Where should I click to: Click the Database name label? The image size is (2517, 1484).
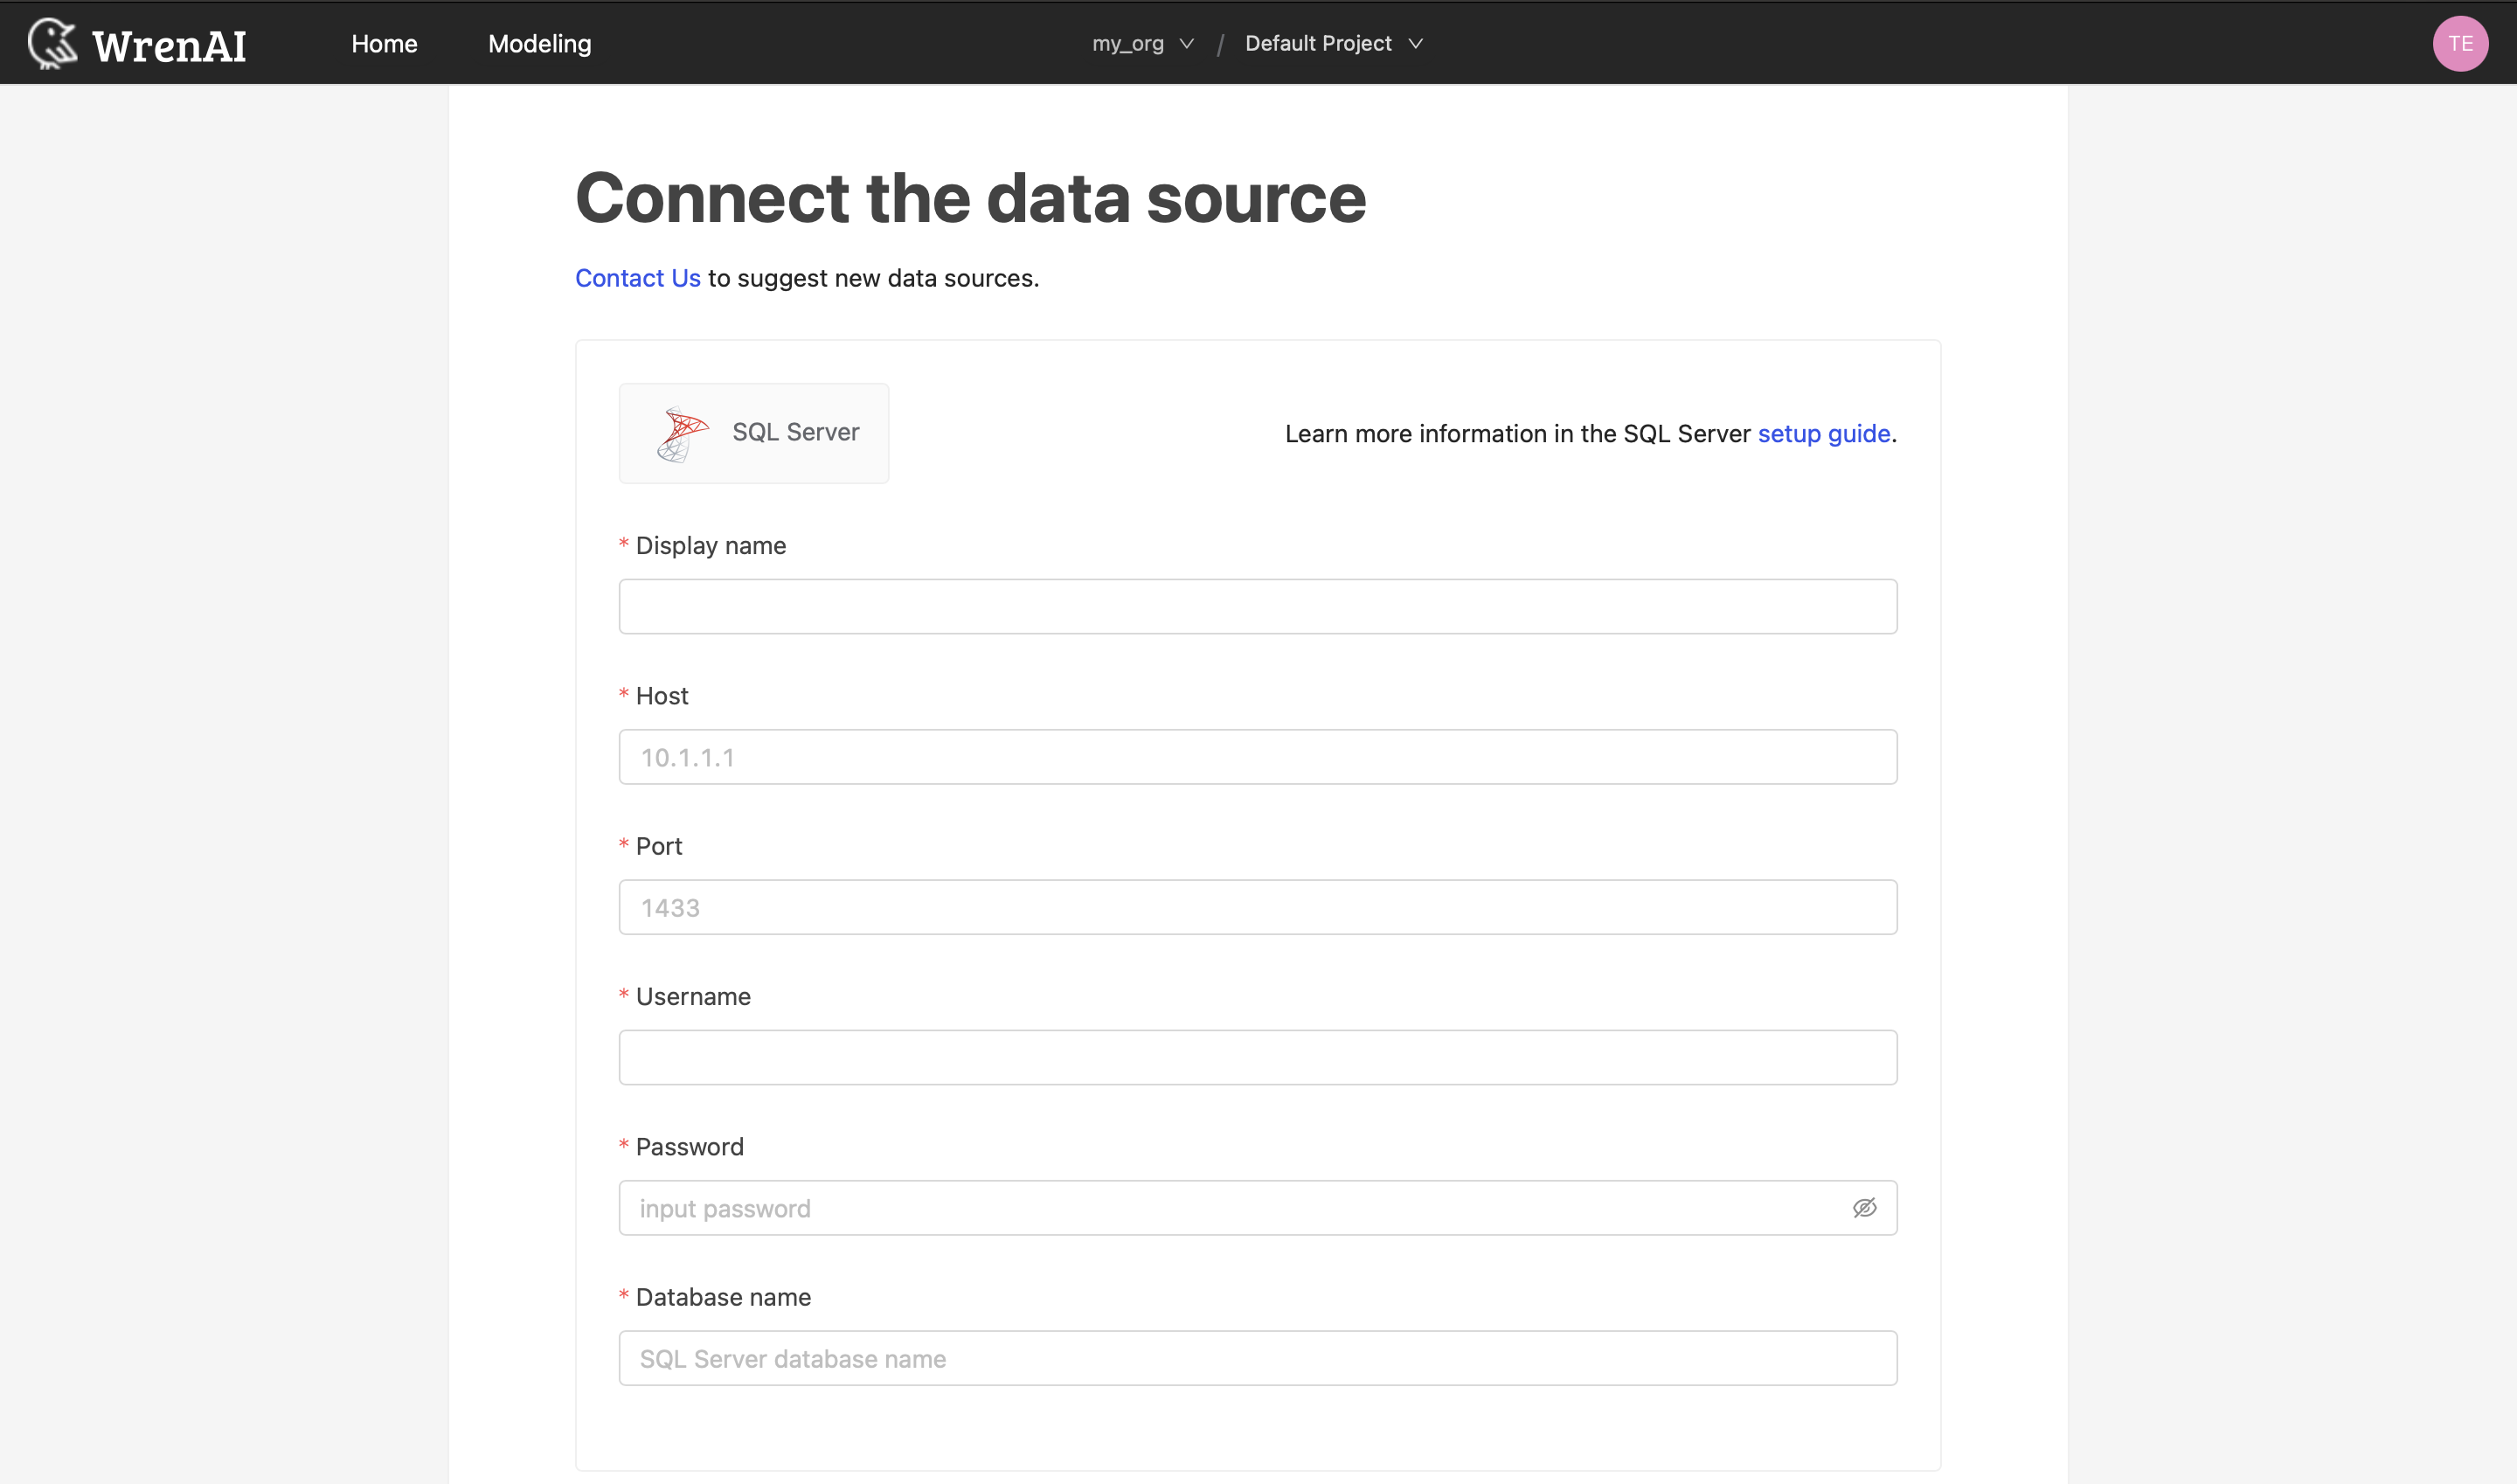point(723,1297)
